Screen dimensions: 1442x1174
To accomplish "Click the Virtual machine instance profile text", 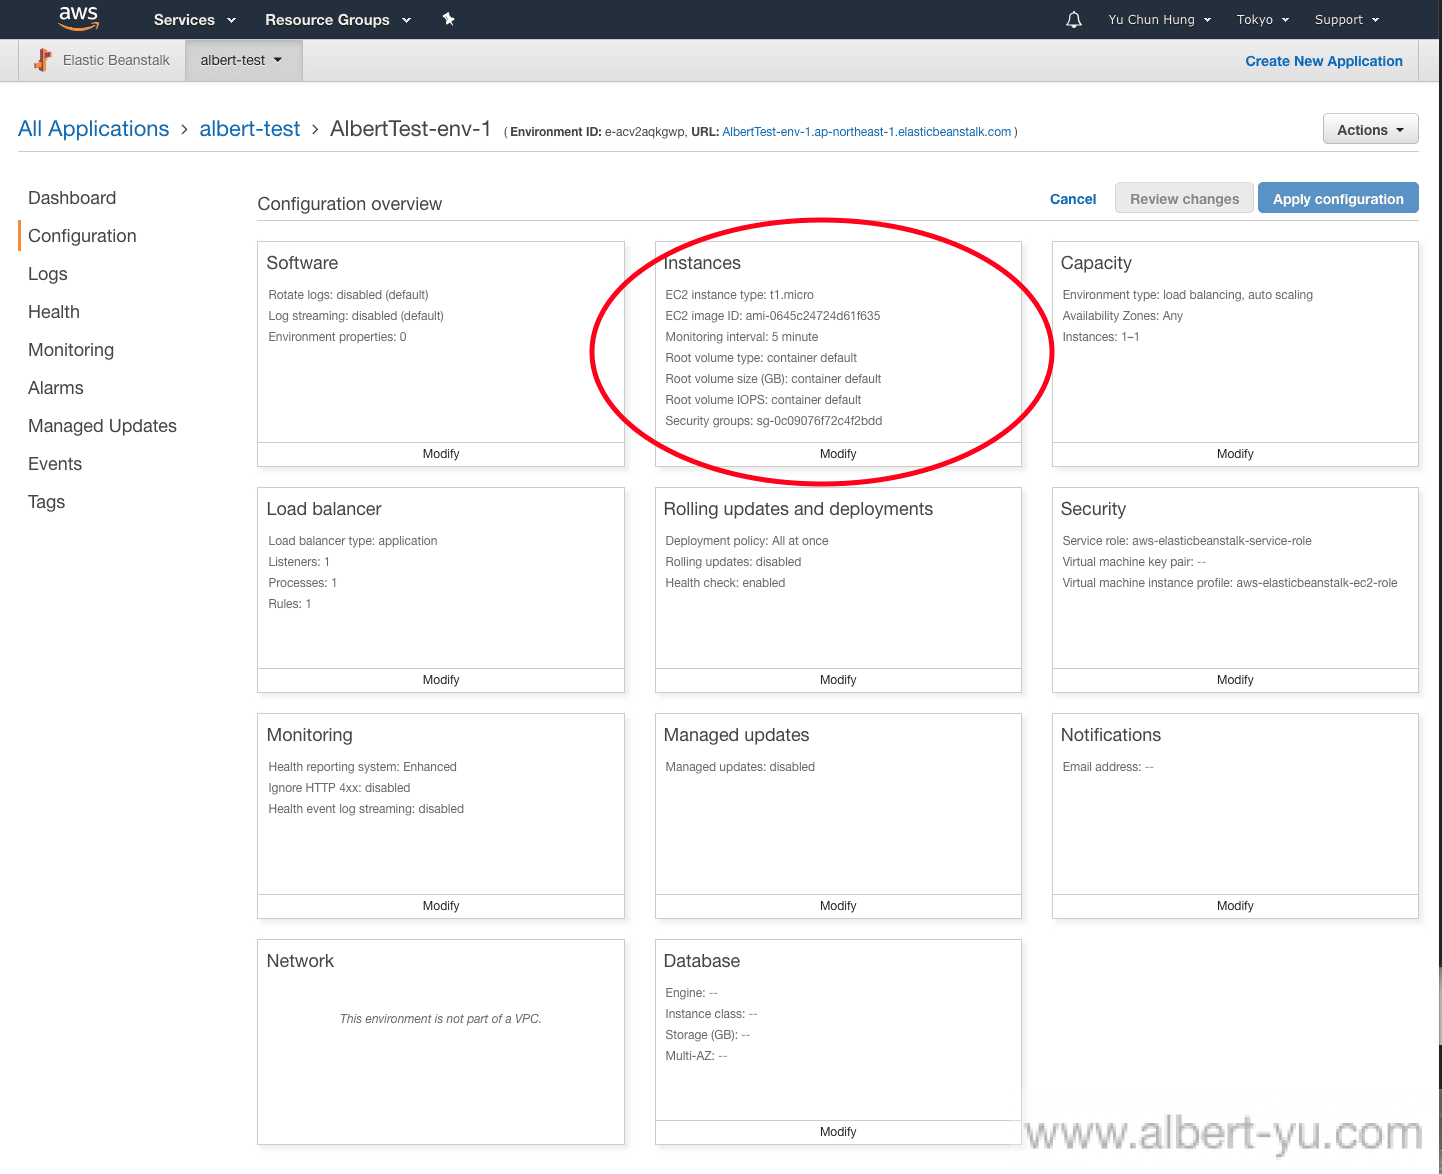I will (x=1230, y=583).
